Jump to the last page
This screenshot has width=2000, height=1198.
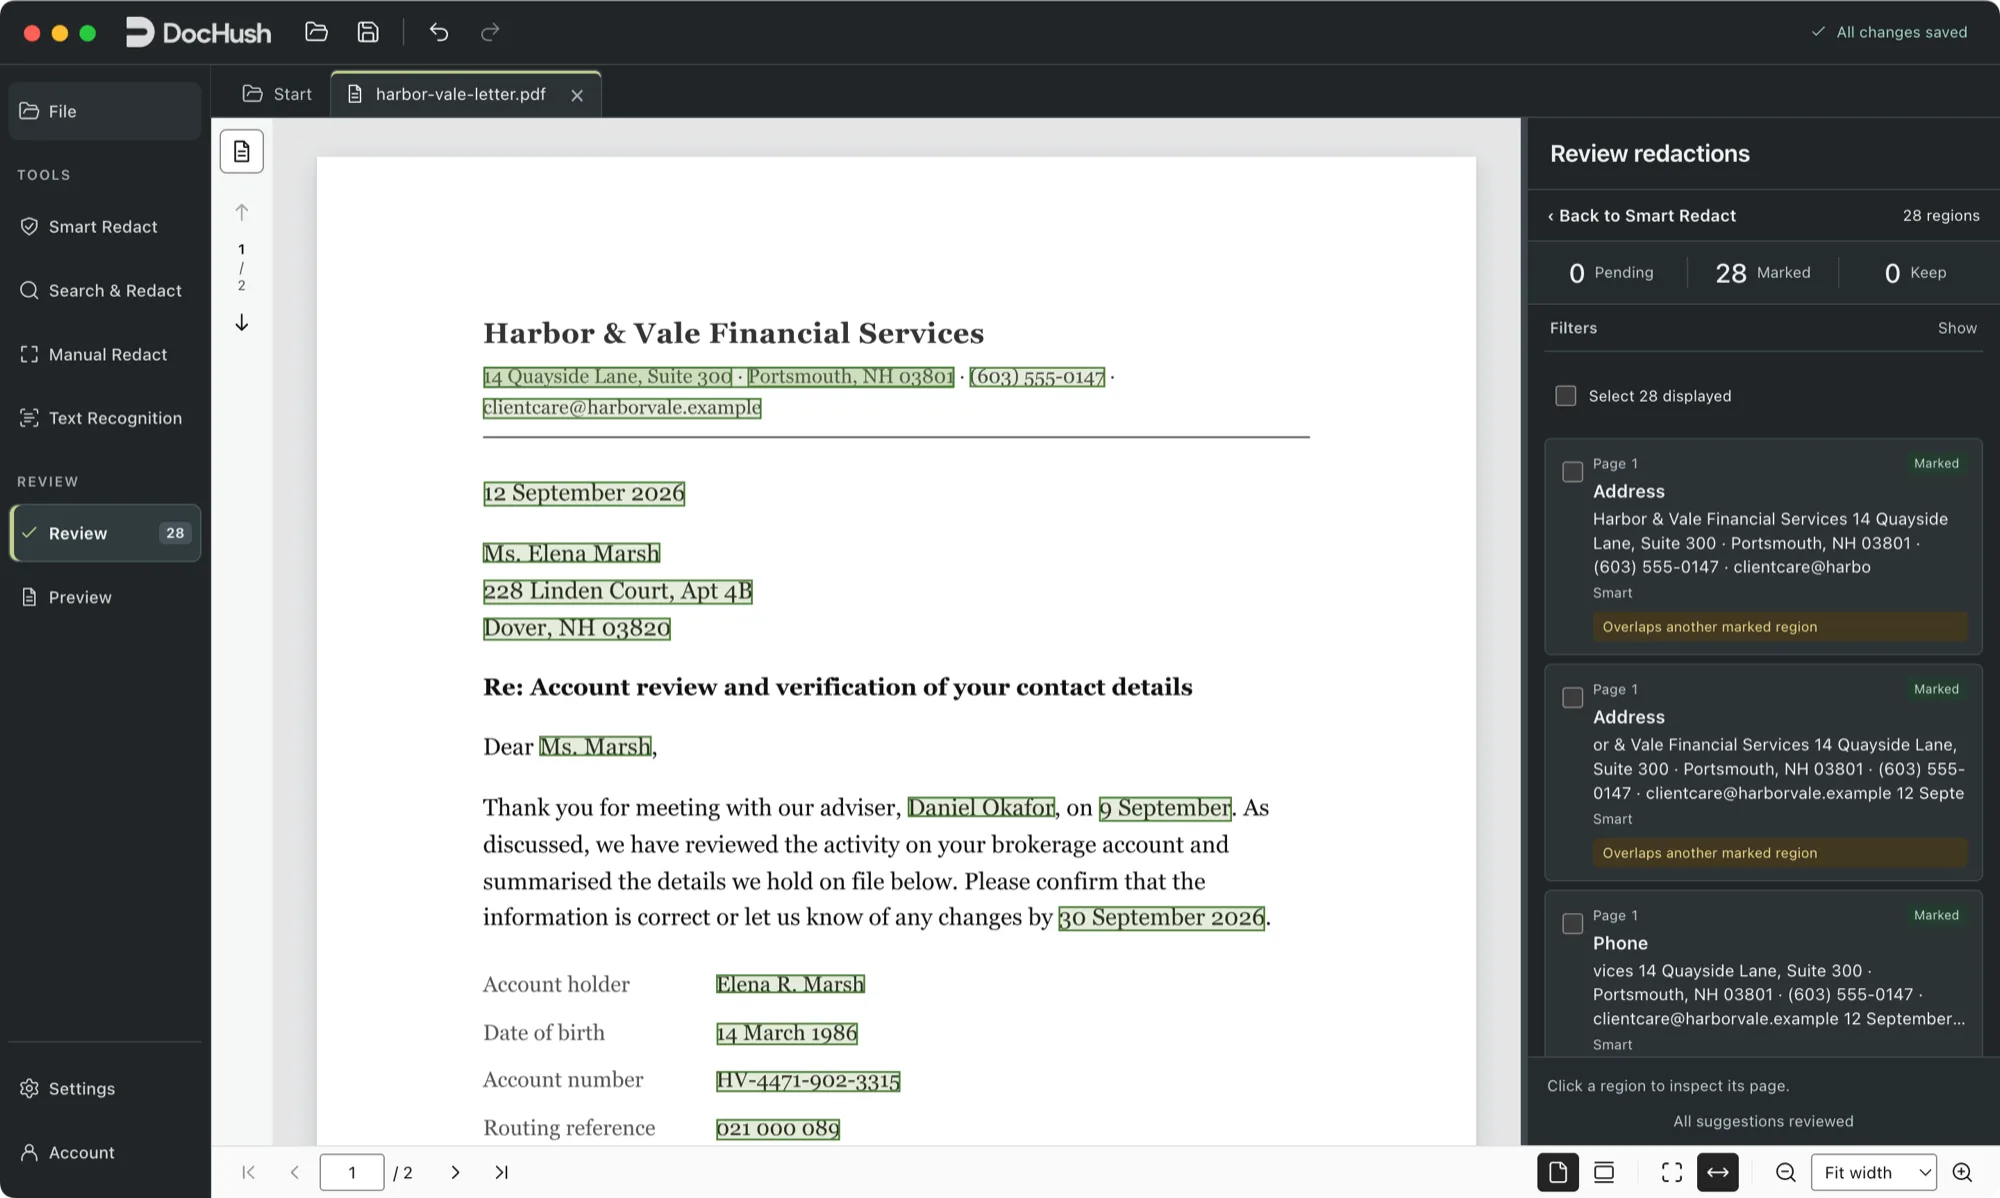(x=501, y=1172)
